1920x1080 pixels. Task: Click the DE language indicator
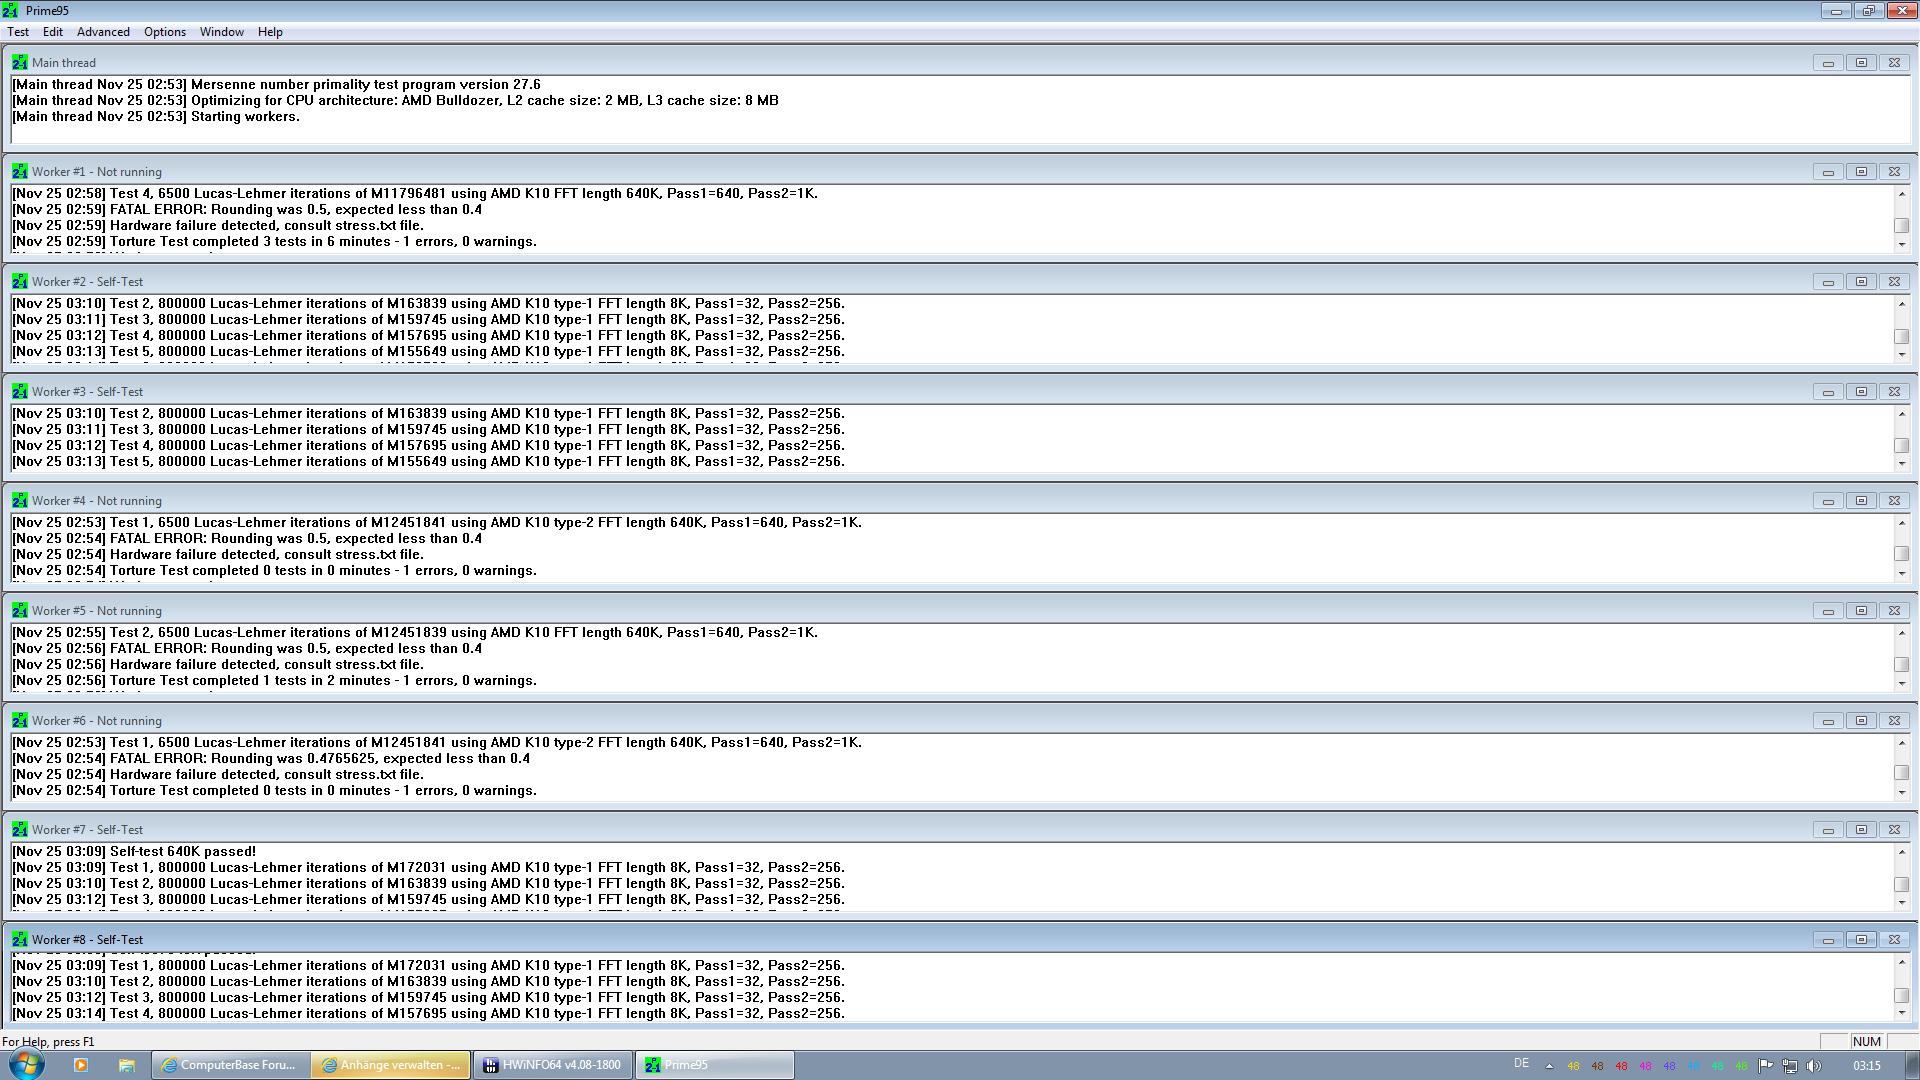[1521, 1064]
